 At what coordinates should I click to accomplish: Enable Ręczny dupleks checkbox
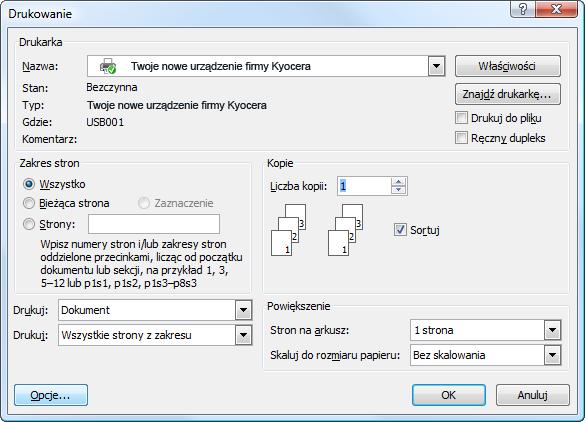tap(461, 138)
